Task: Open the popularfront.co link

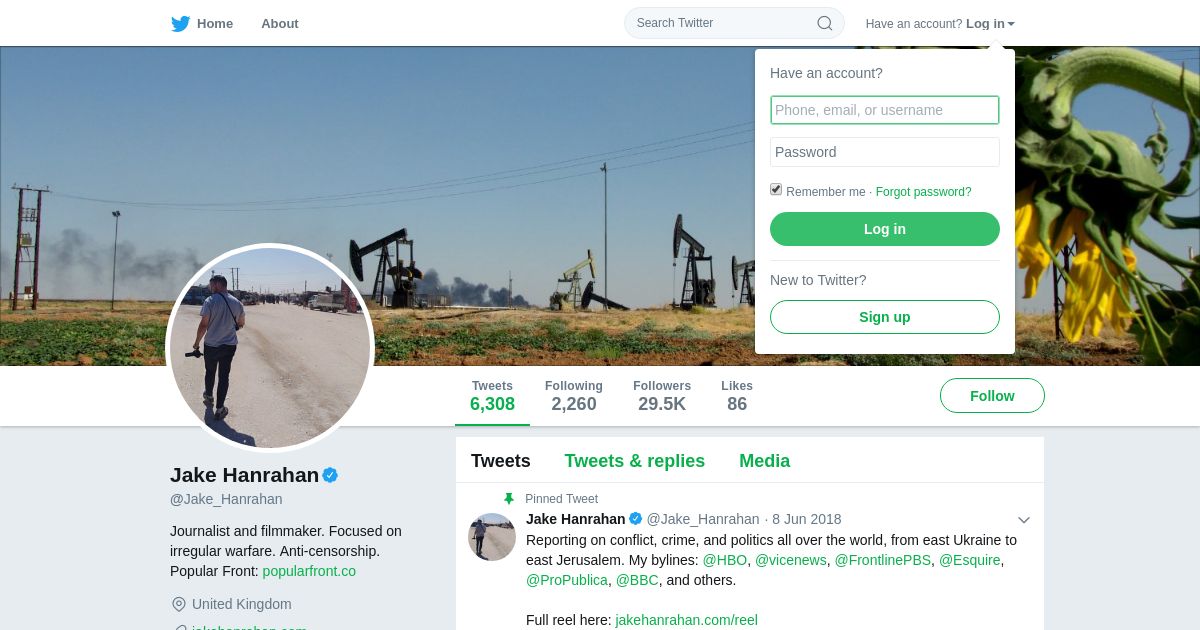Action: click(309, 571)
